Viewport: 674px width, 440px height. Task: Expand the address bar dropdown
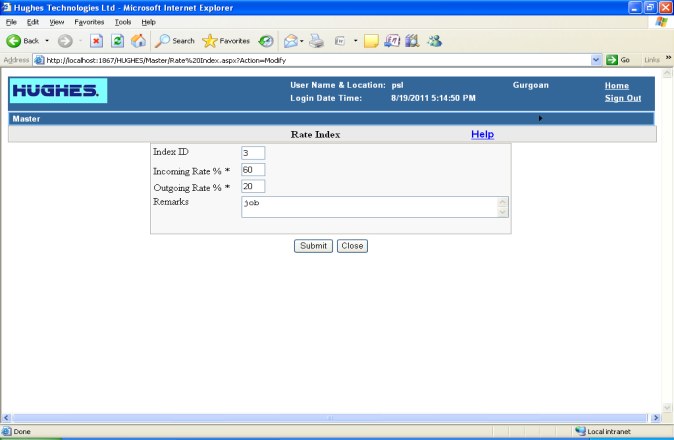[596, 60]
